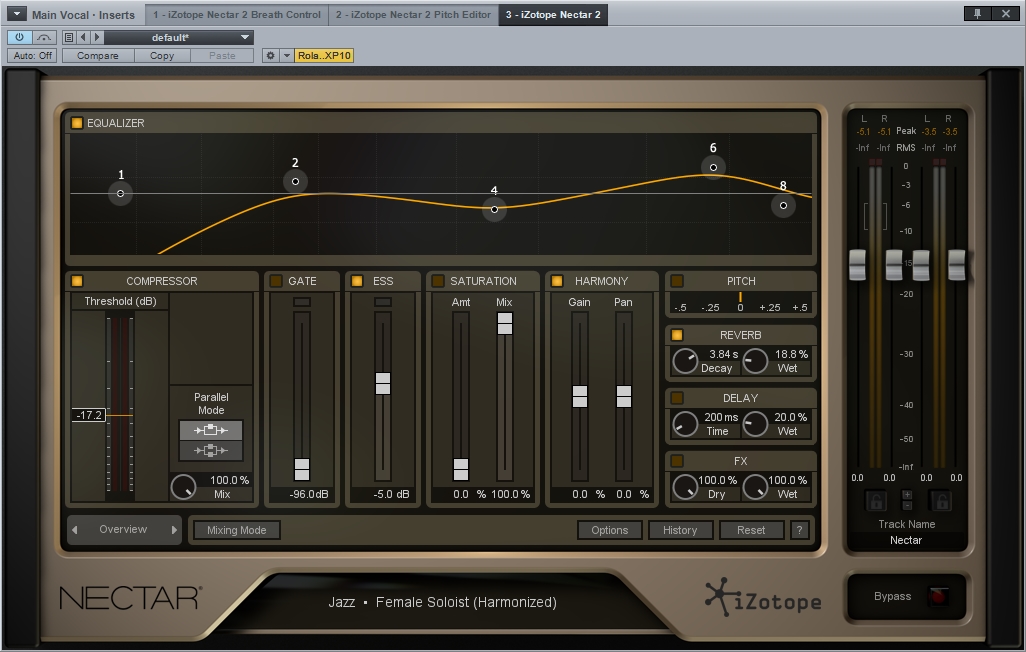The image size is (1026, 652).
Task: Click the plugin power activate icon
Action: coord(19,37)
